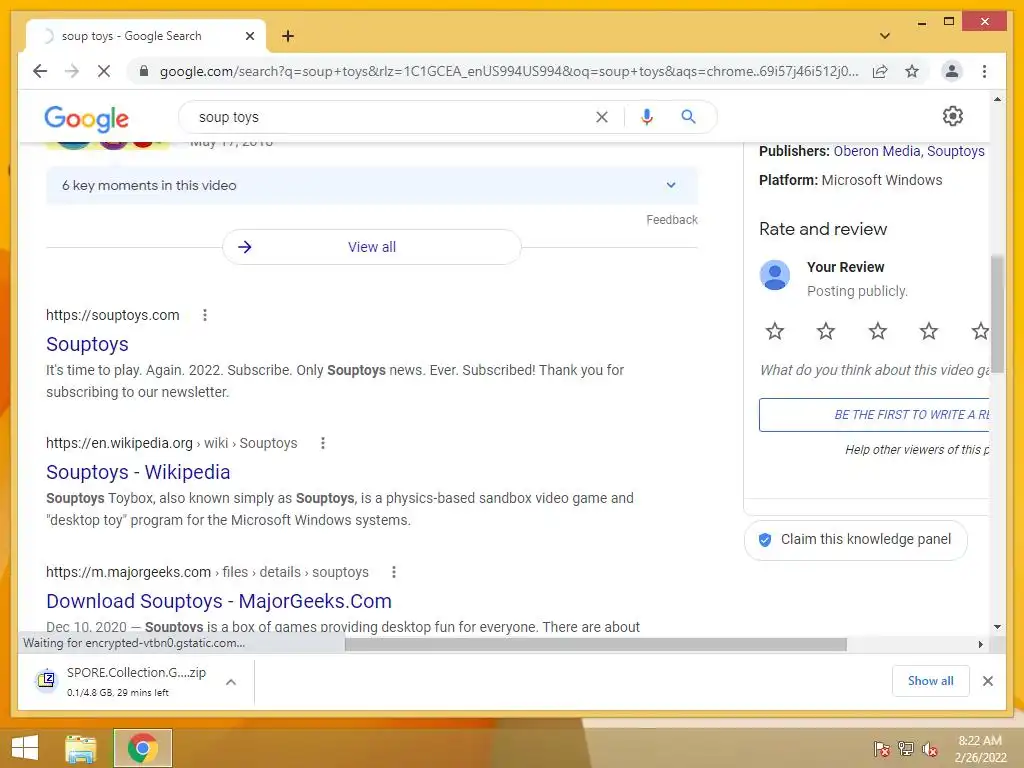1024x768 pixels.
Task: Open Windows Start menu
Action: pyautogui.click(x=25, y=748)
